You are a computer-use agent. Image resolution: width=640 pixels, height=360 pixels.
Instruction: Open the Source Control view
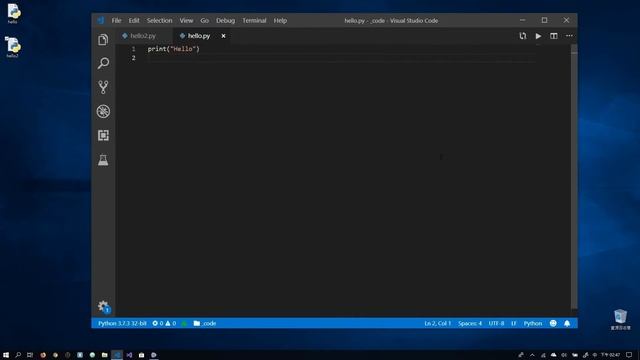103,87
